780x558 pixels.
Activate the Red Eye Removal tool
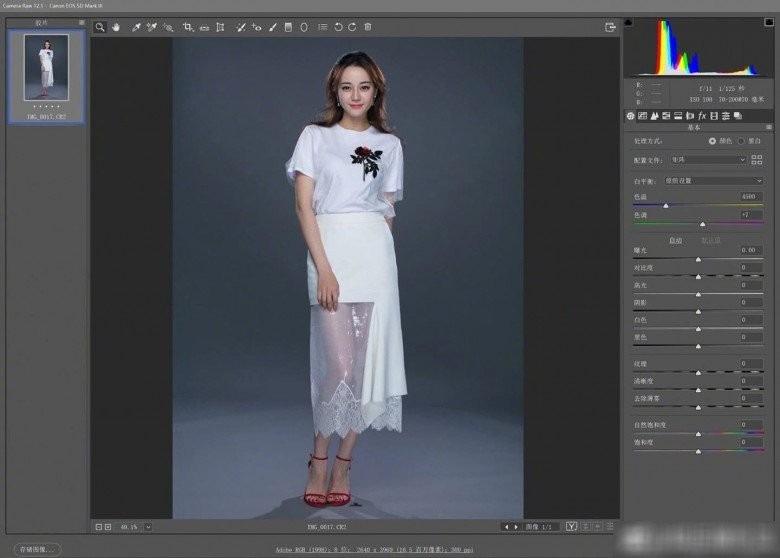256,27
